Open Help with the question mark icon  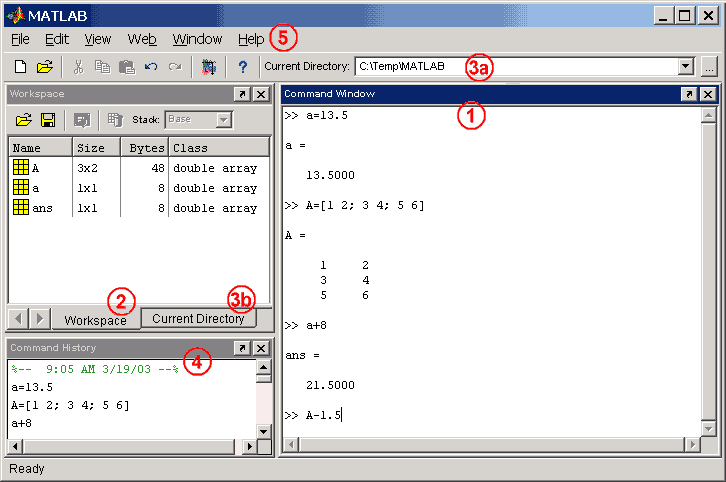click(x=243, y=67)
